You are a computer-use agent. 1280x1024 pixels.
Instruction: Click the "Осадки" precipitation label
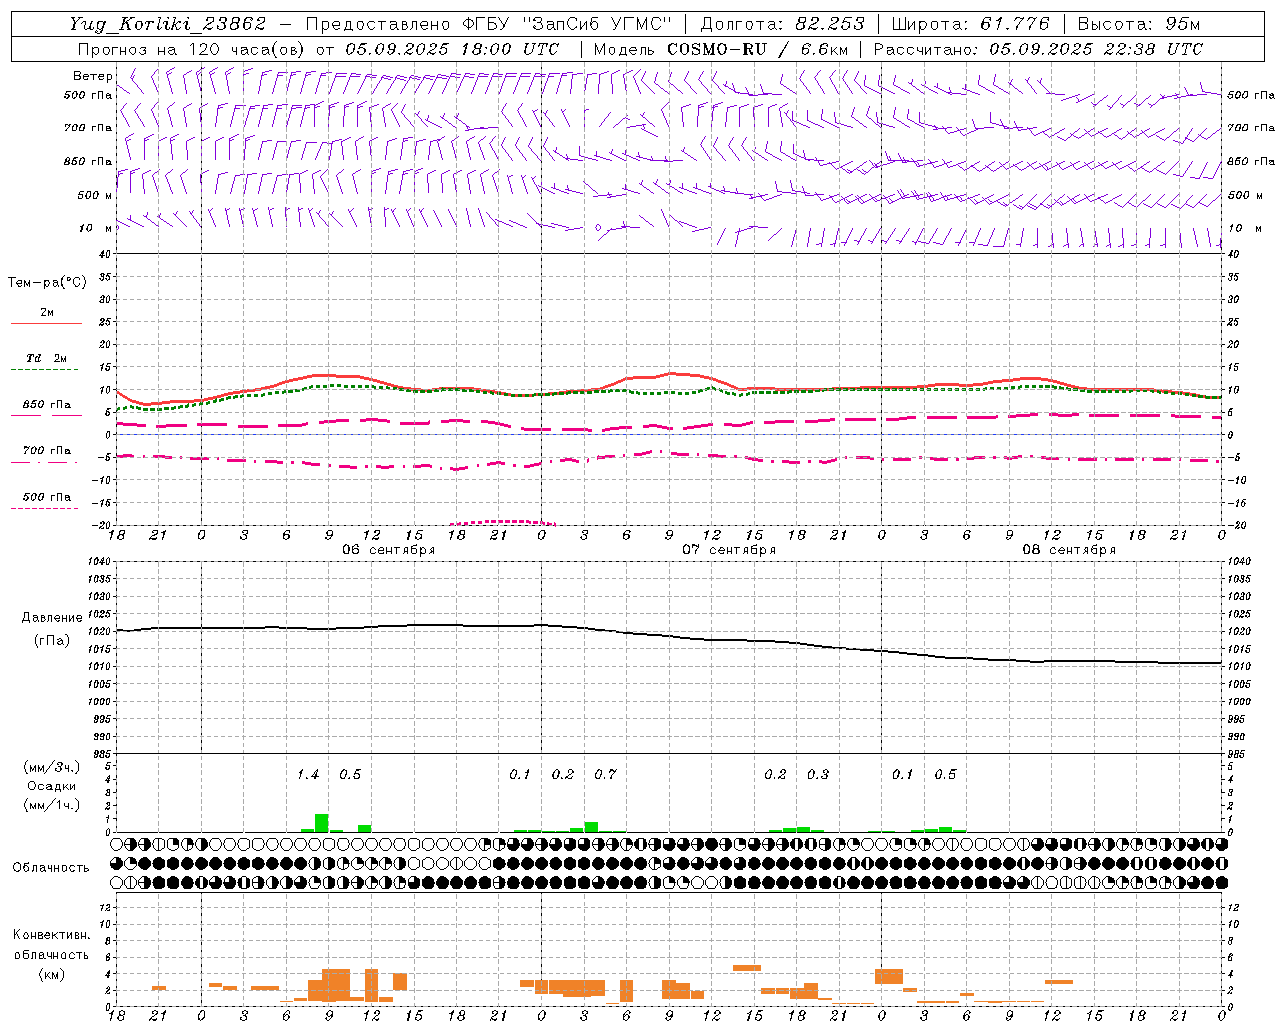(52, 786)
